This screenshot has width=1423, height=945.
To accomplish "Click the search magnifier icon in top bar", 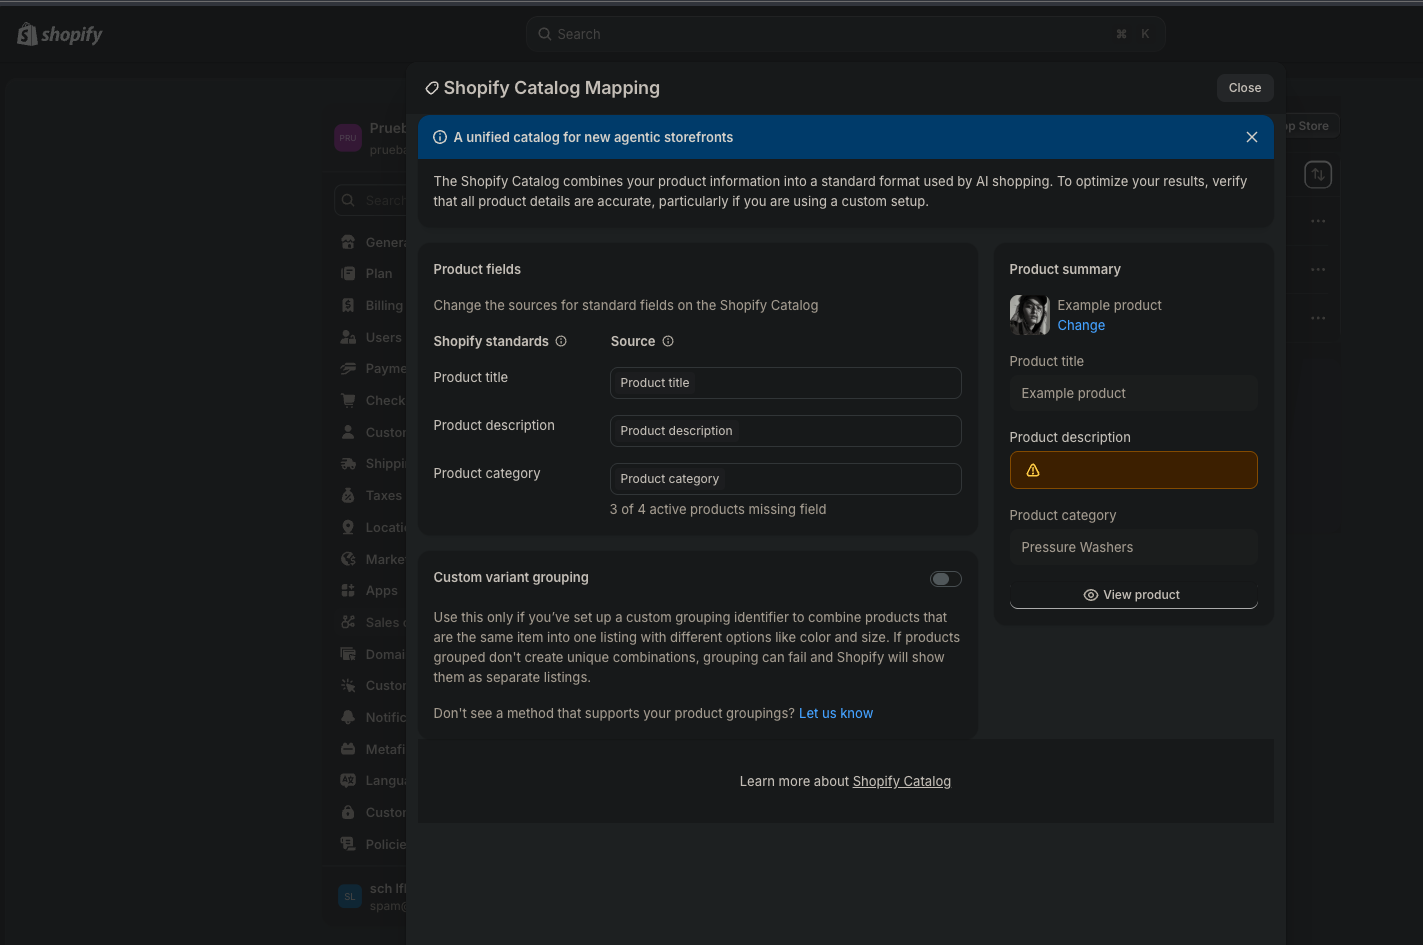I will click(x=545, y=34).
